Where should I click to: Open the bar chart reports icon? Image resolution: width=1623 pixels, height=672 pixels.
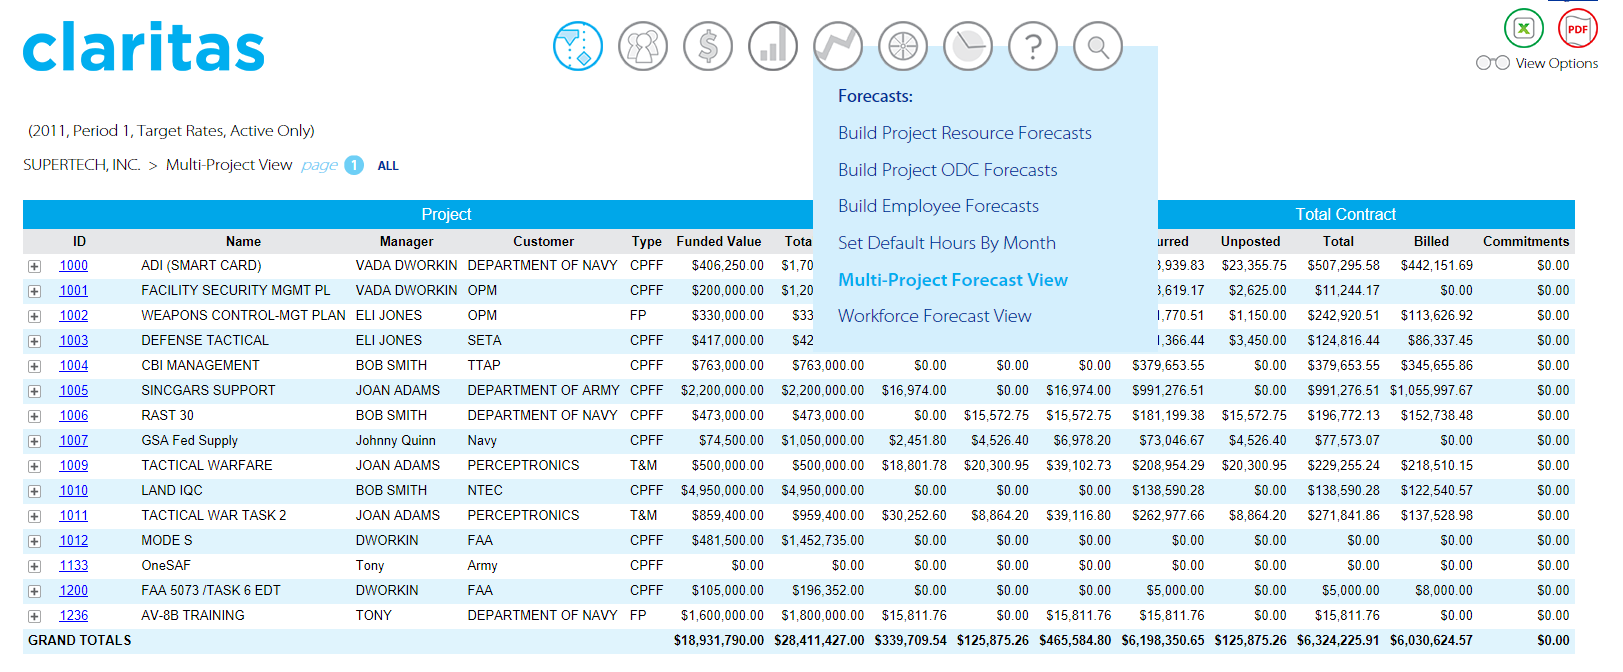[x=773, y=46]
